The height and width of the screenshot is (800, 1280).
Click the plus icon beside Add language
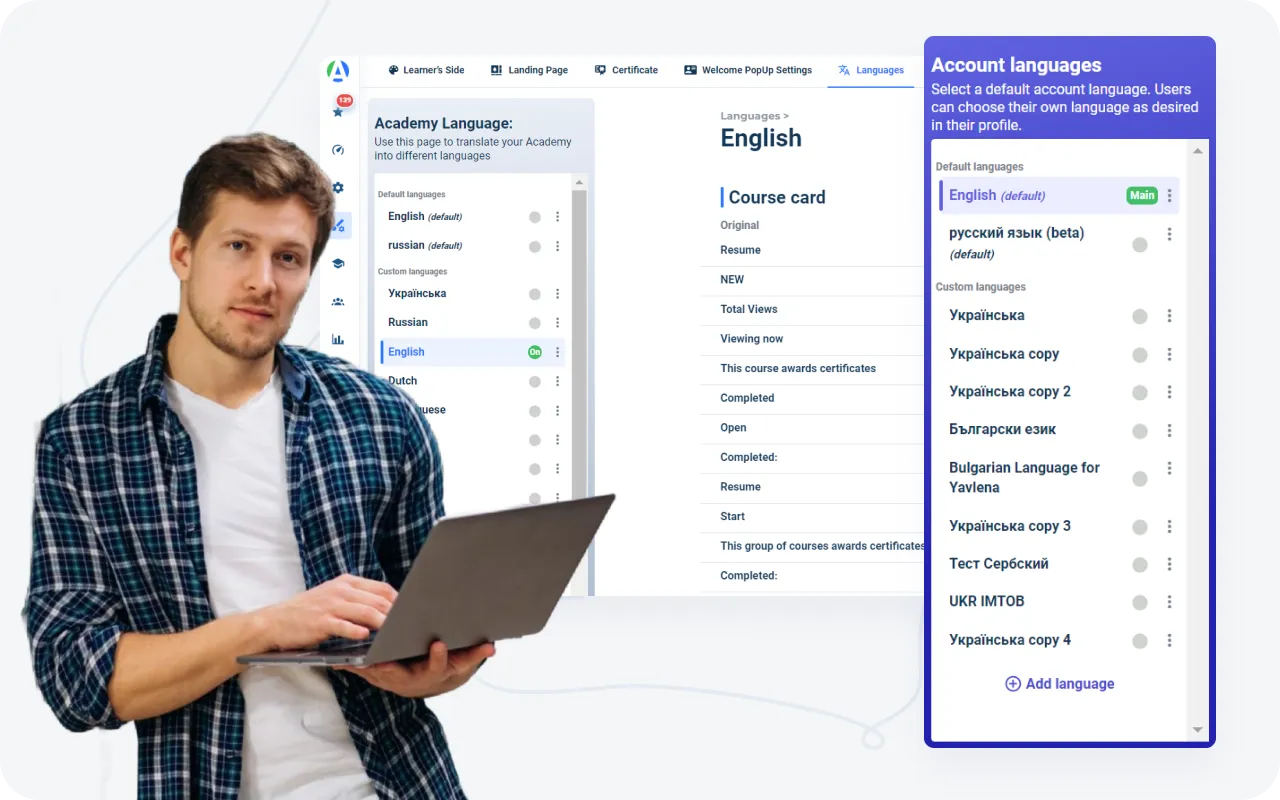(x=1012, y=684)
